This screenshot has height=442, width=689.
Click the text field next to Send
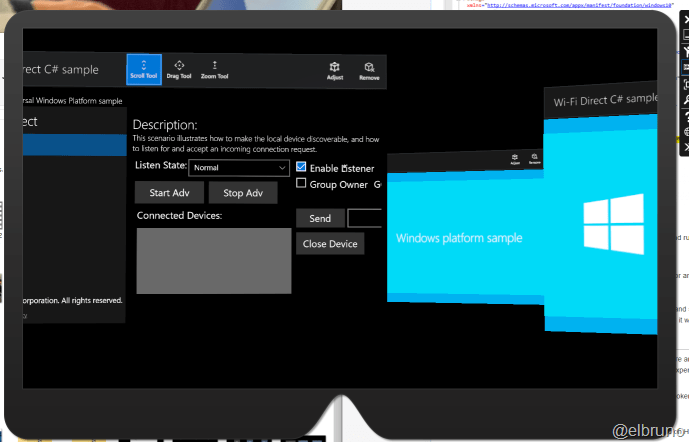click(364, 218)
